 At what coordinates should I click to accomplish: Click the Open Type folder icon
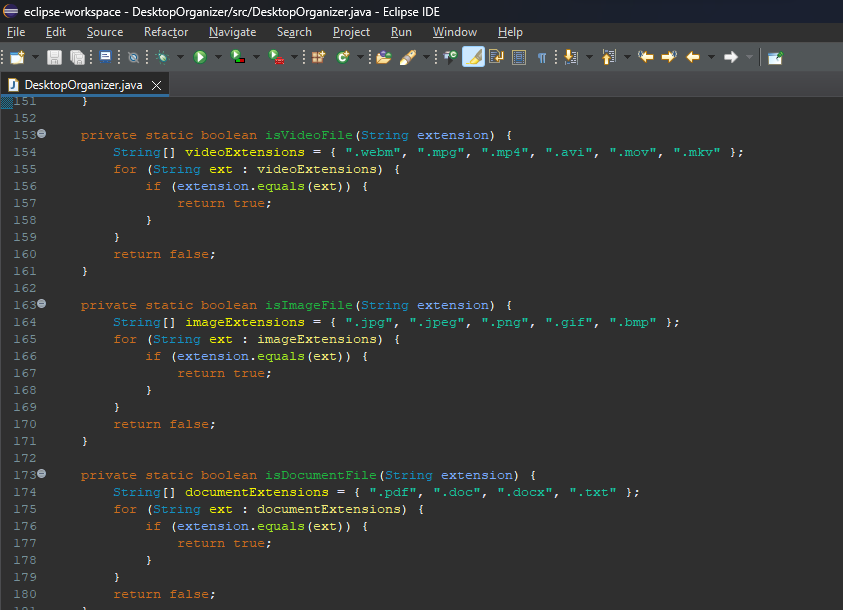point(383,57)
